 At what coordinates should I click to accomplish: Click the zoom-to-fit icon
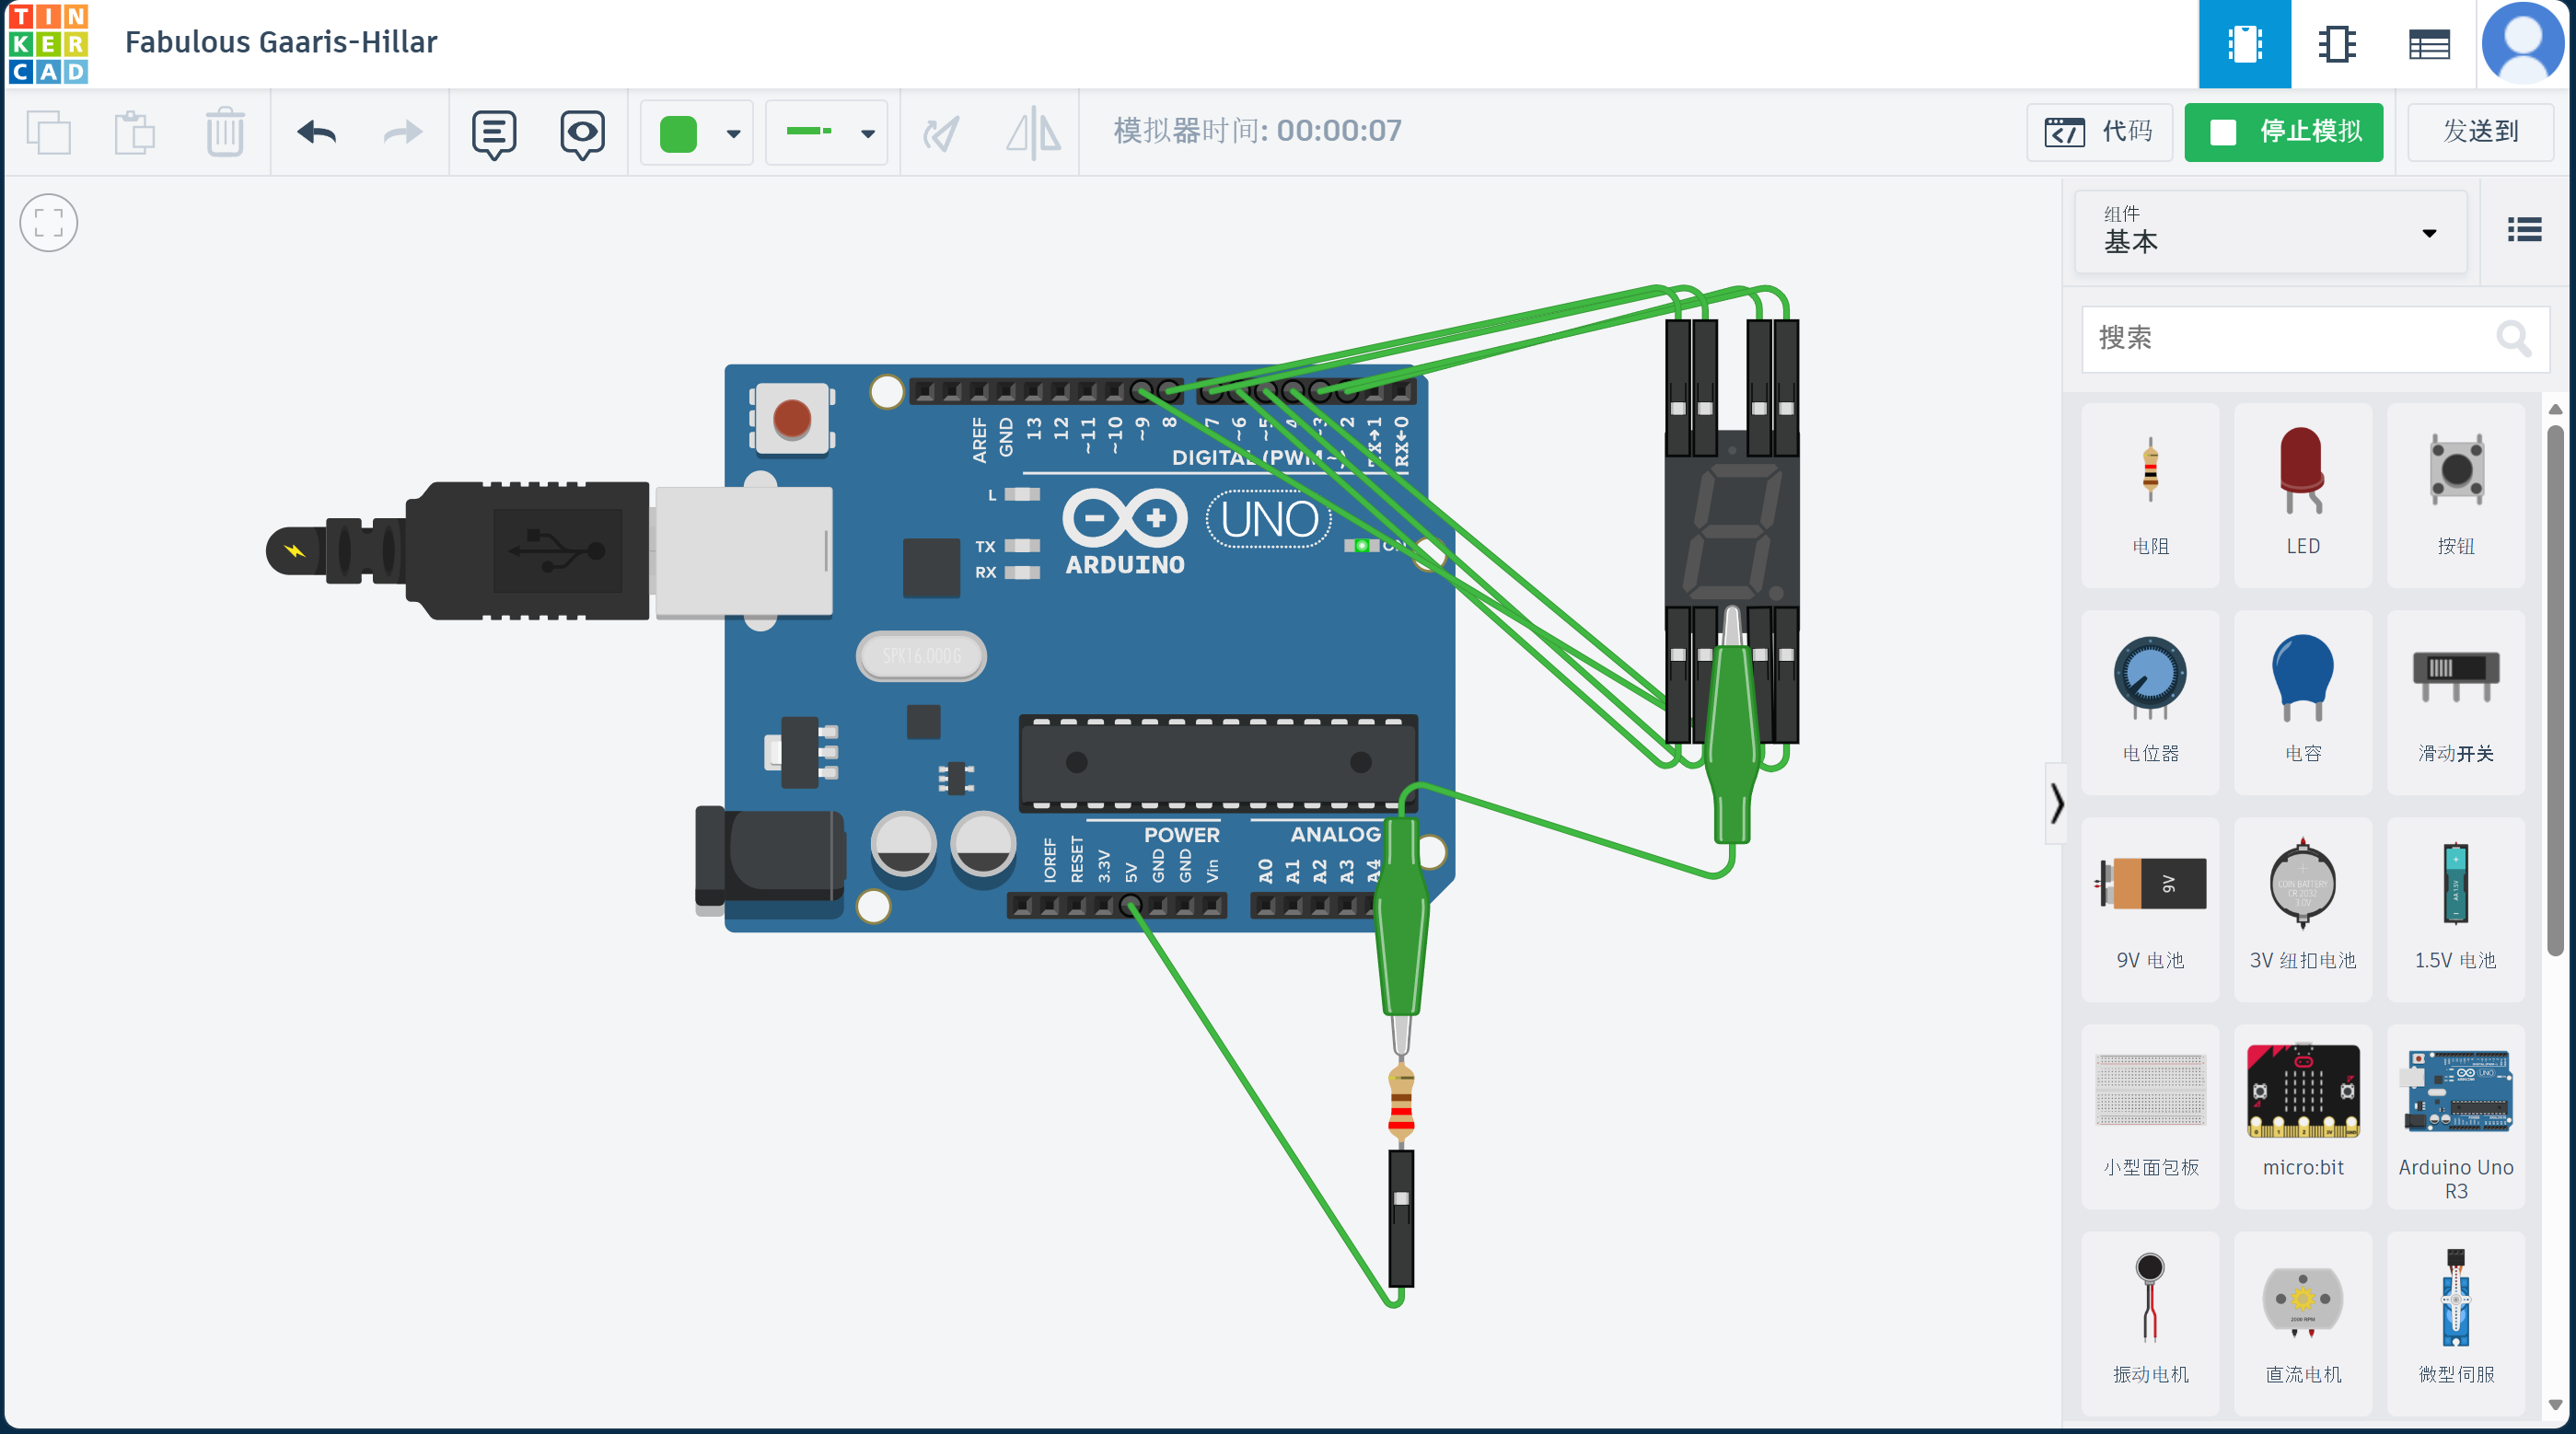(48, 222)
